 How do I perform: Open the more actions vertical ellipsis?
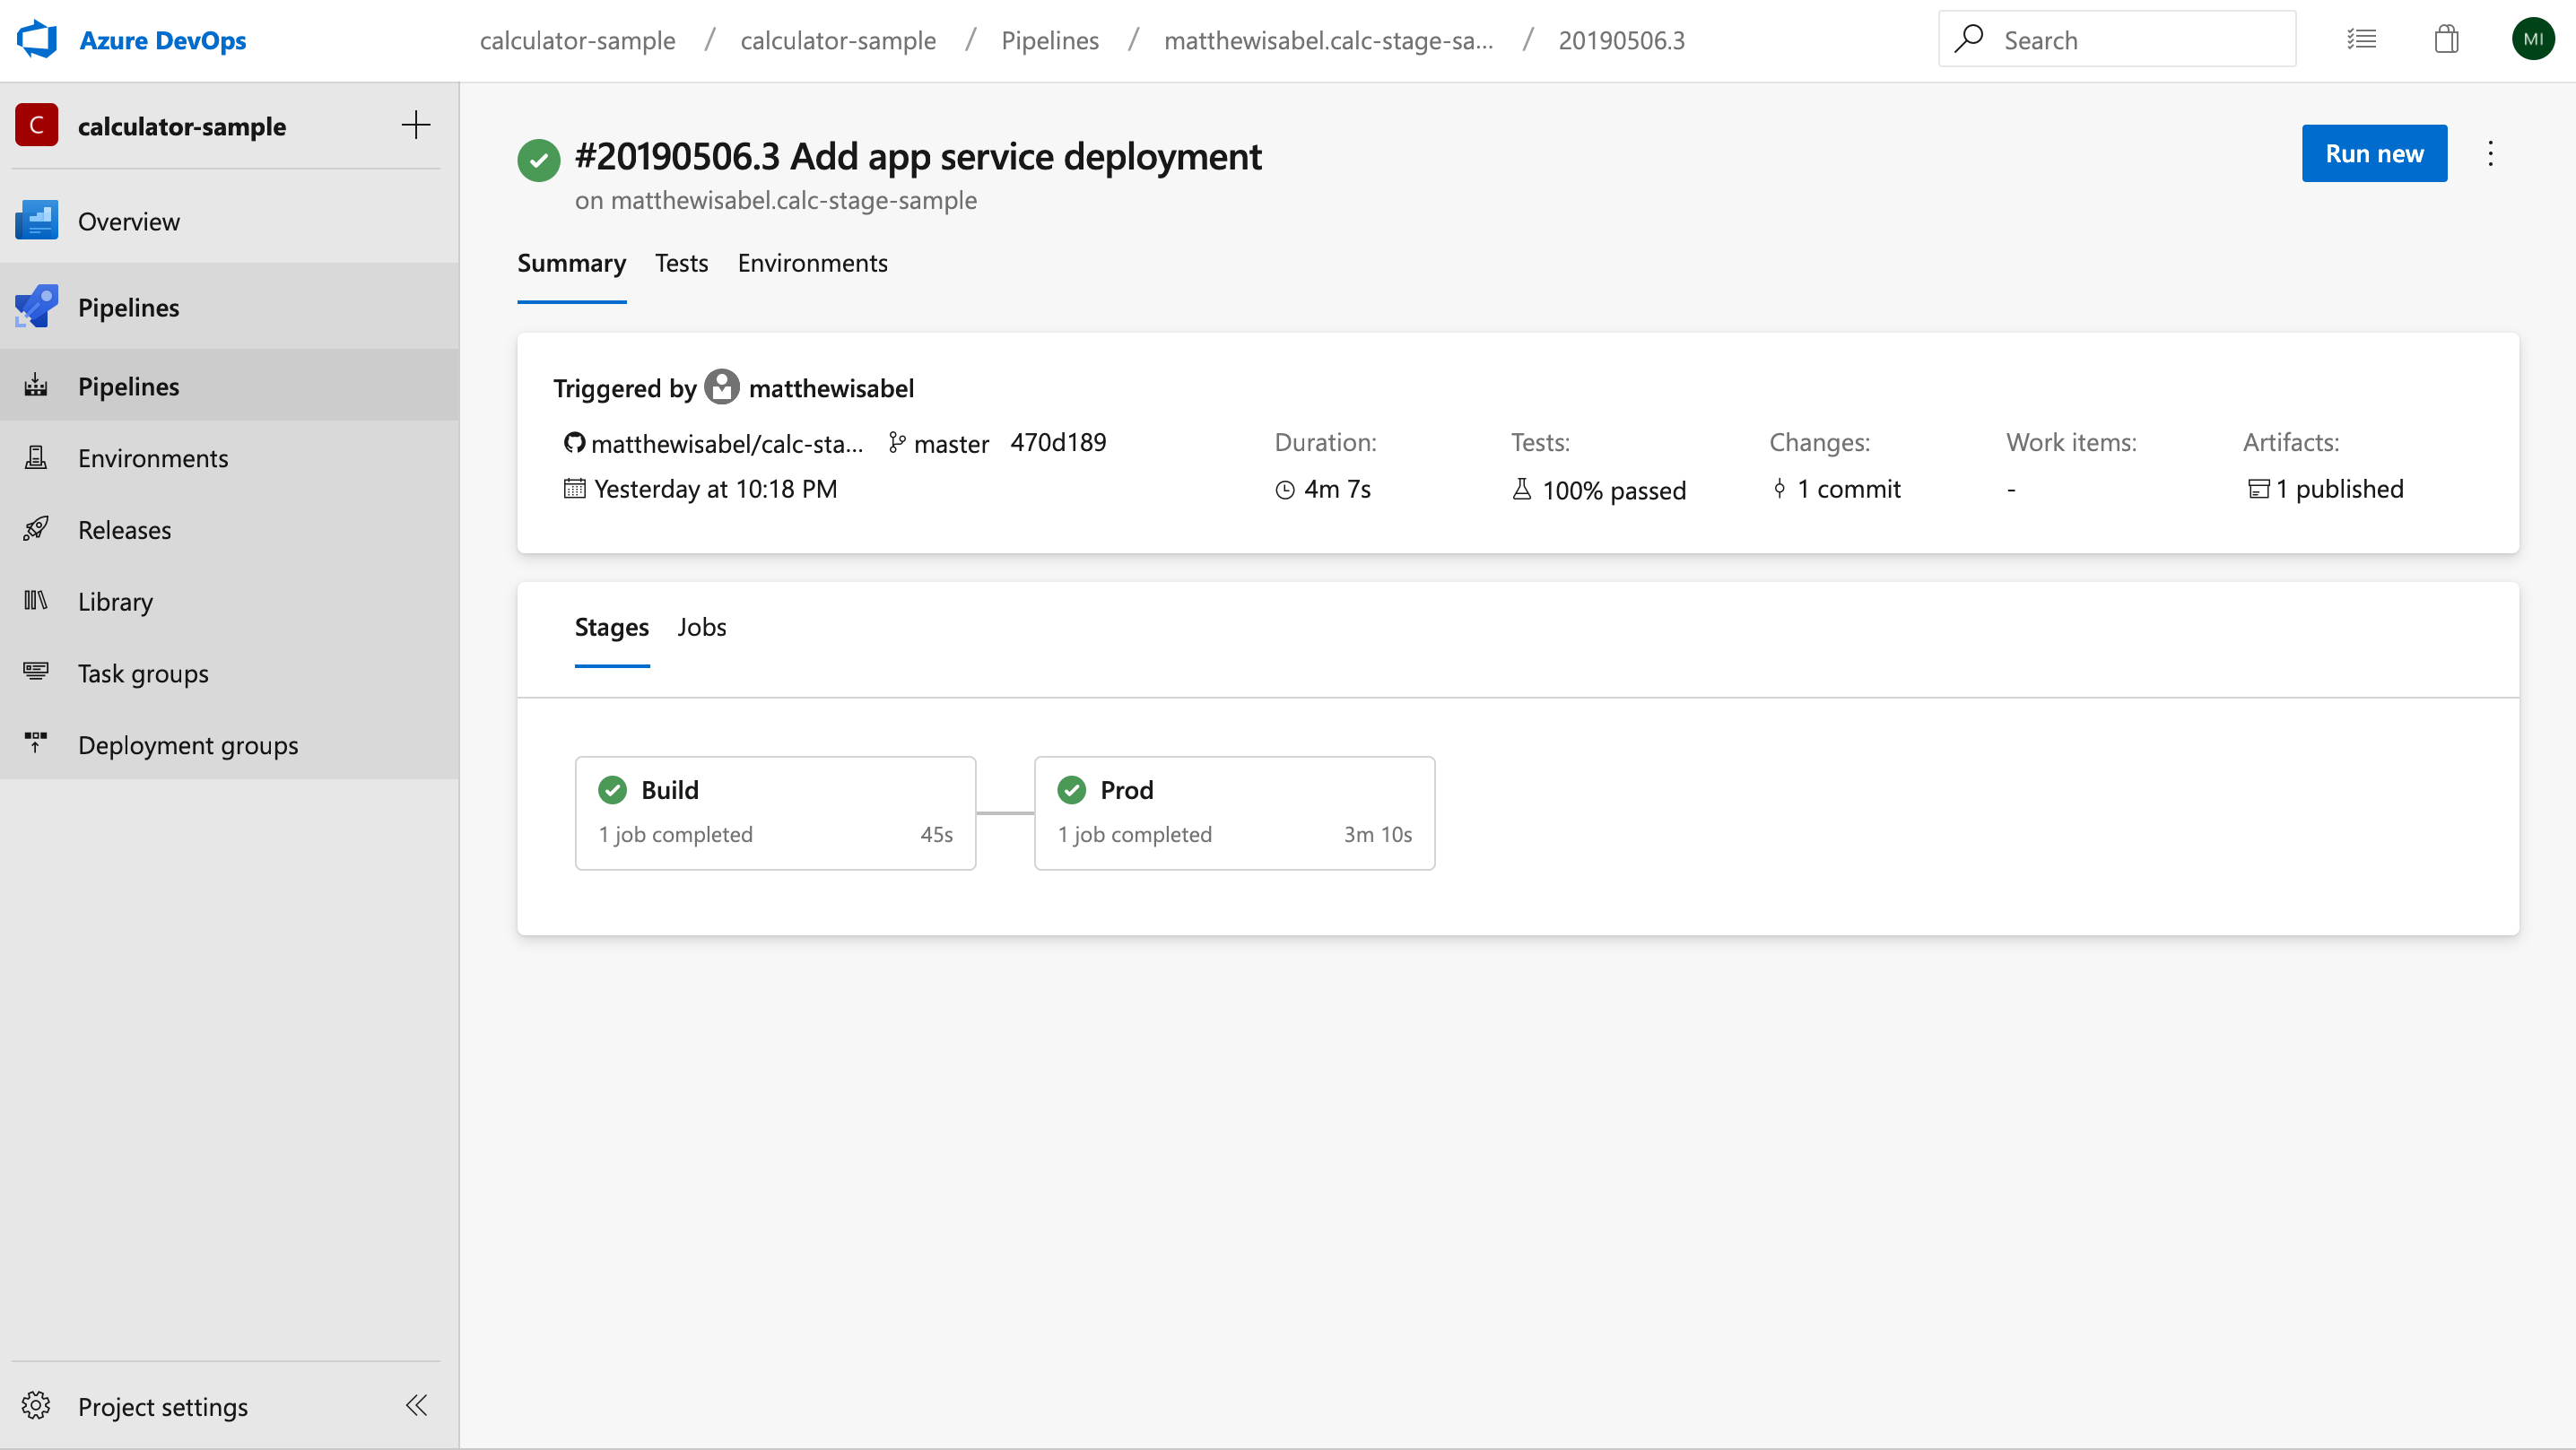[2491, 153]
